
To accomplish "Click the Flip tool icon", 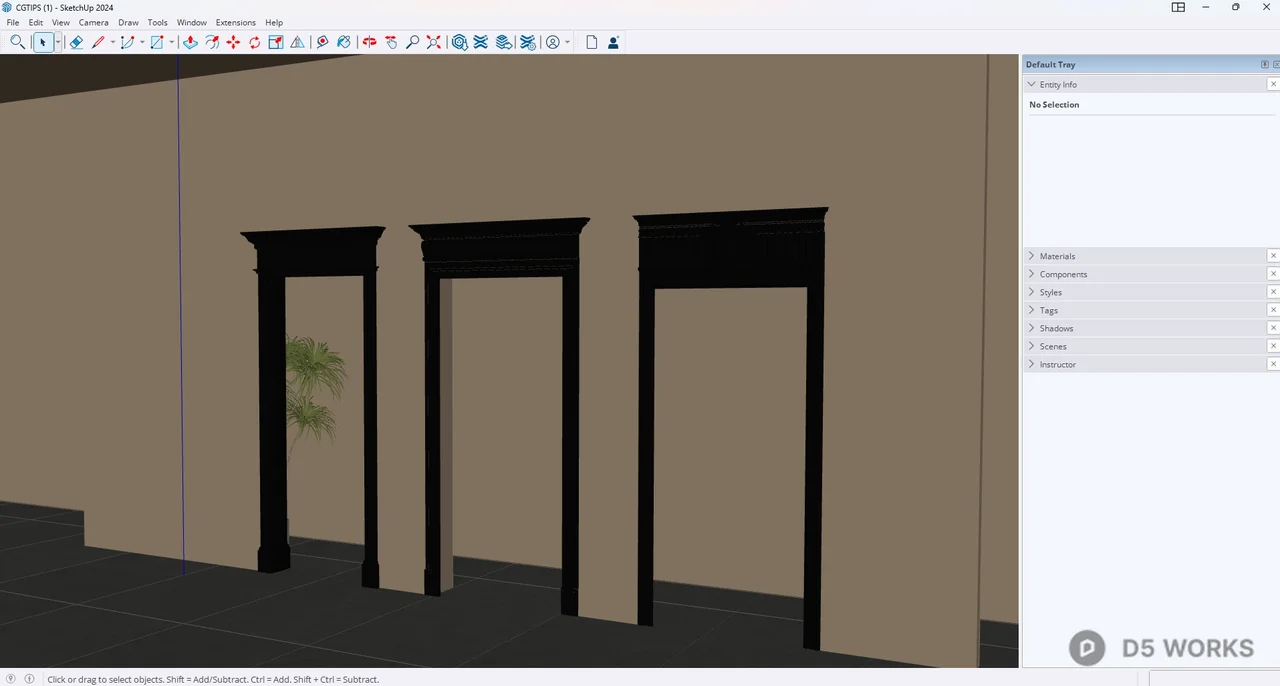I will click(298, 42).
